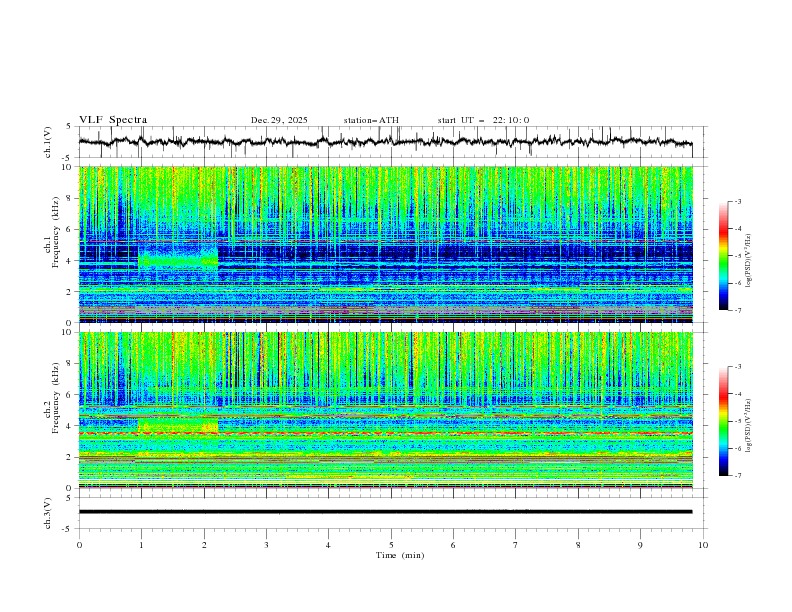Click time axis tick label "7"

(x=516, y=545)
